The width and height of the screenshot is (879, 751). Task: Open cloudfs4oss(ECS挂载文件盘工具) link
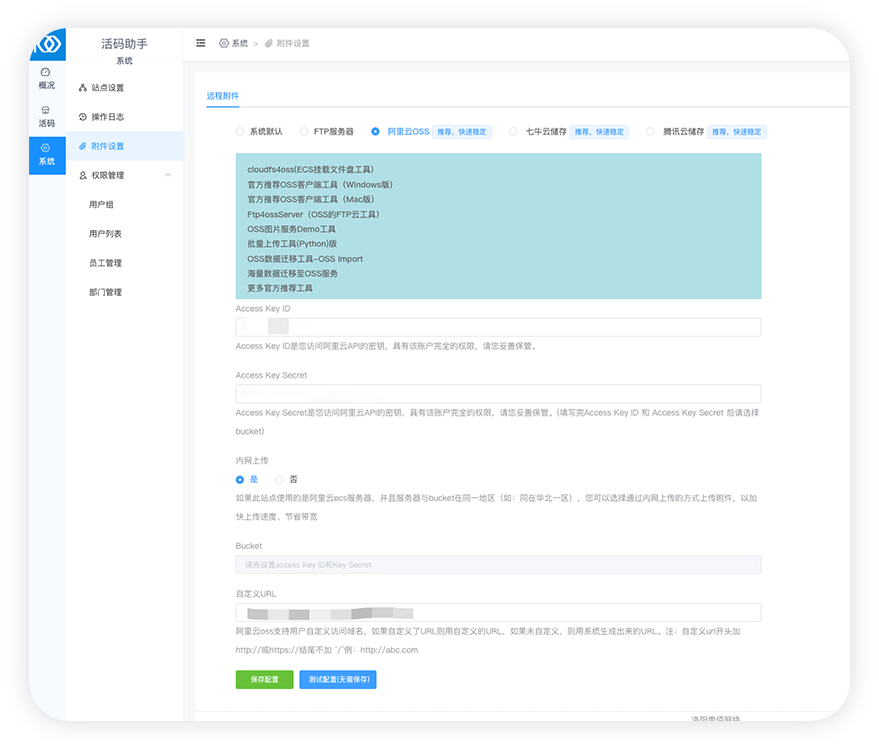pyautogui.click(x=311, y=169)
